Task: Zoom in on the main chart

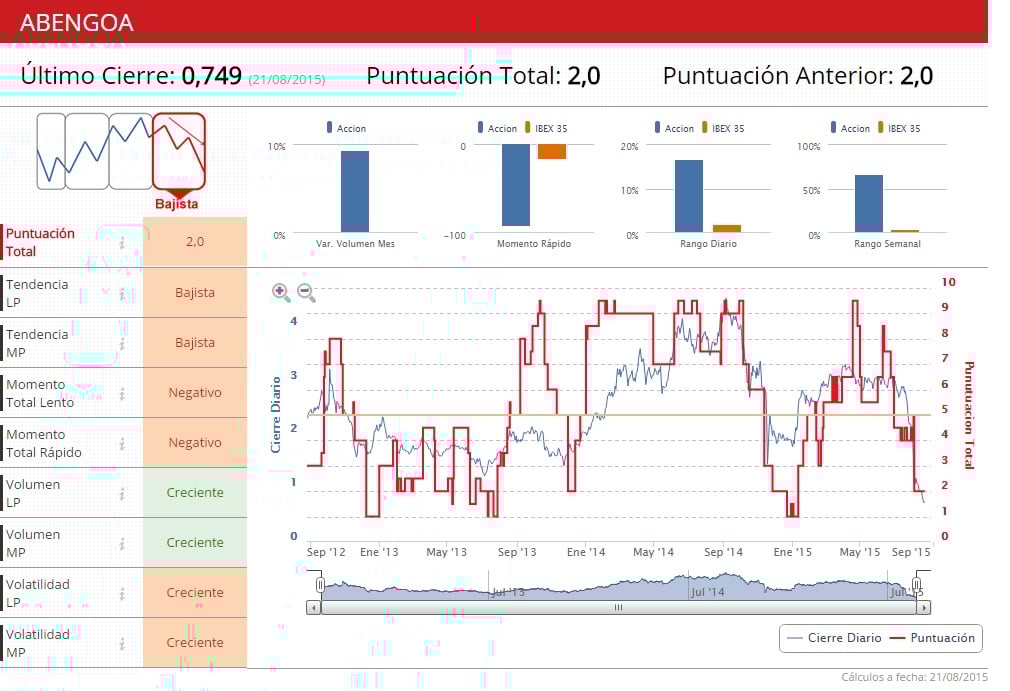Action: (x=281, y=292)
